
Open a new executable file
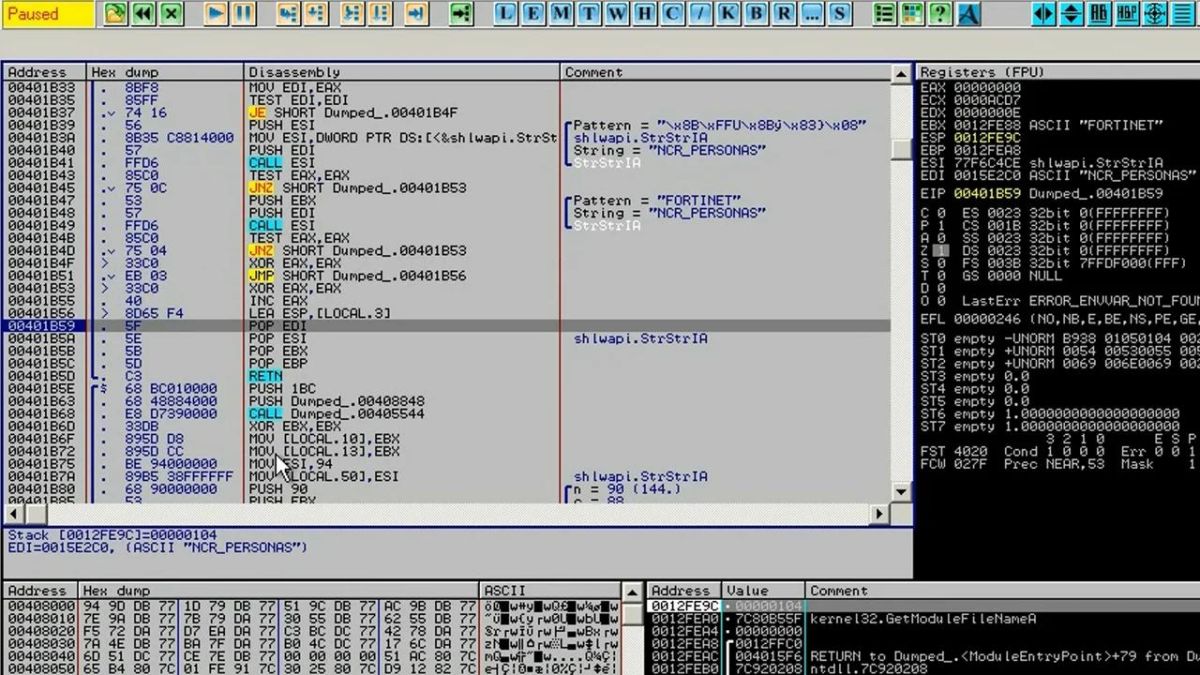pyautogui.click(x=116, y=14)
